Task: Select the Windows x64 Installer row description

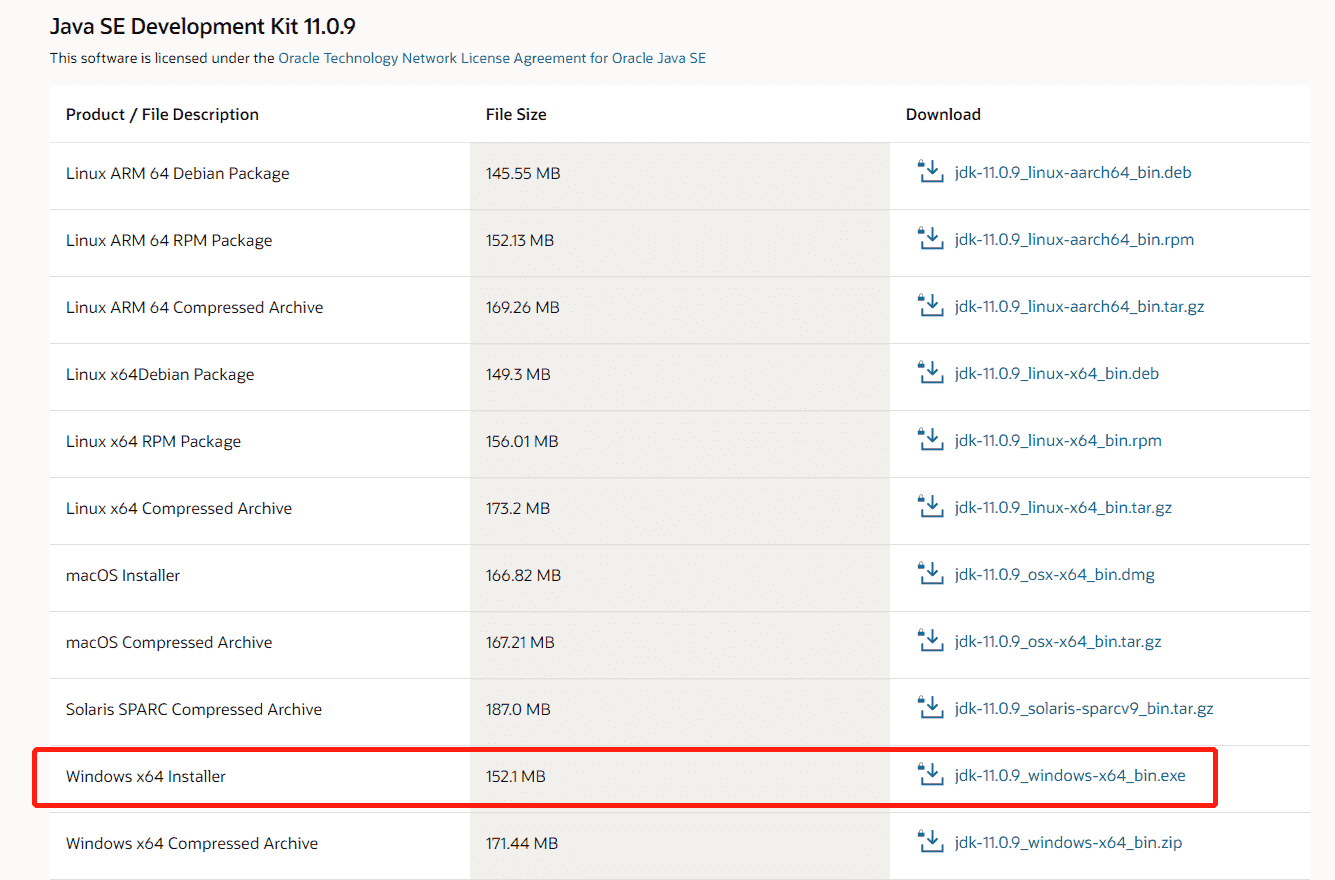Action: (x=146, y=776)
